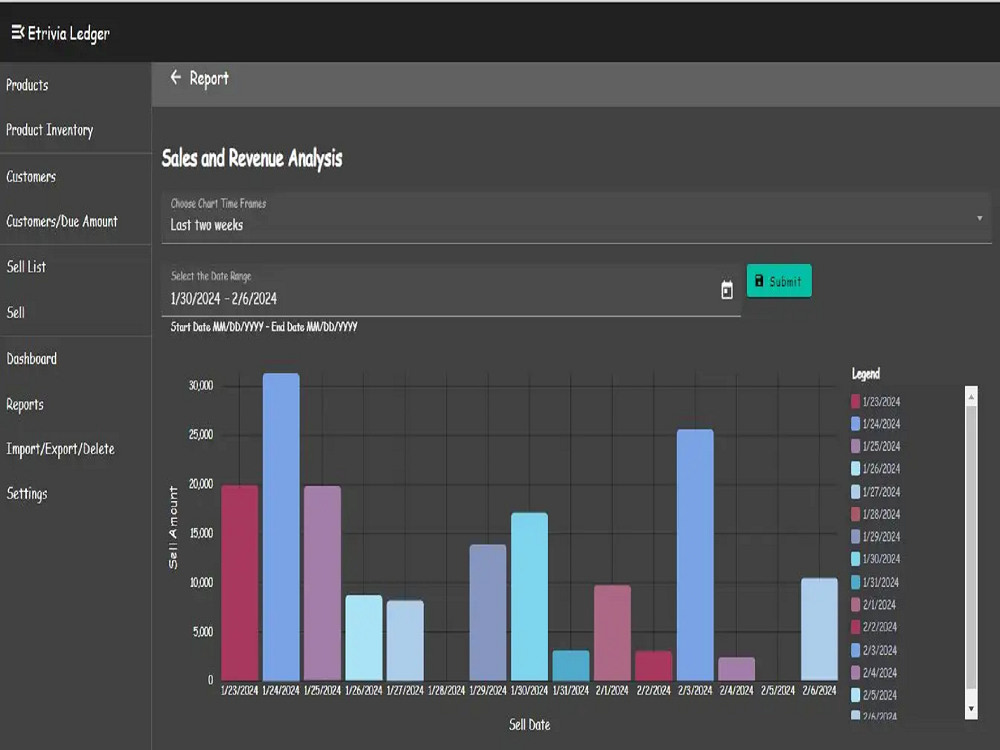Image resolution: width=1000 pixels, height=750 pixels.
Task: Click the 1/30/2024 cyan bar
Action: tap(529, 596)
